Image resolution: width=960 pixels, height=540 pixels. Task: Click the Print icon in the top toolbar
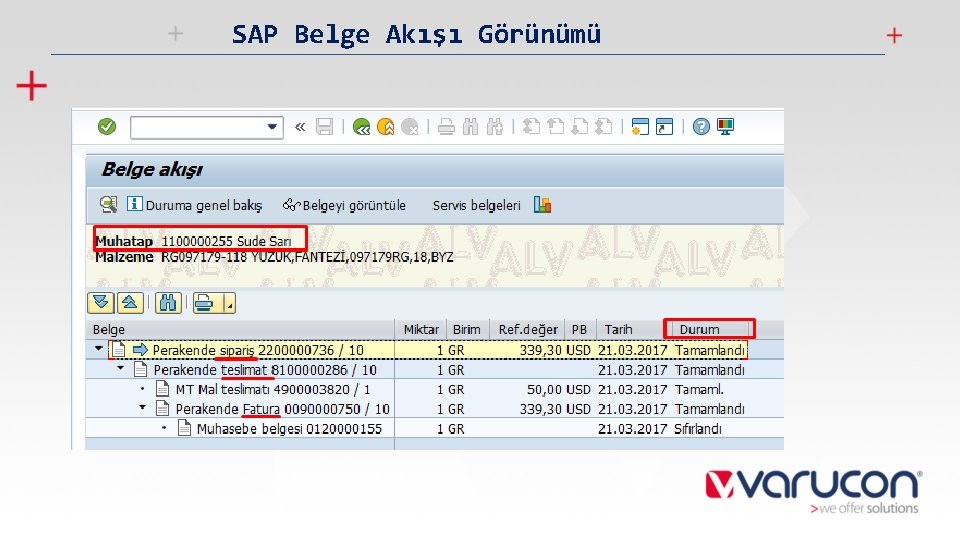[446, 127]
